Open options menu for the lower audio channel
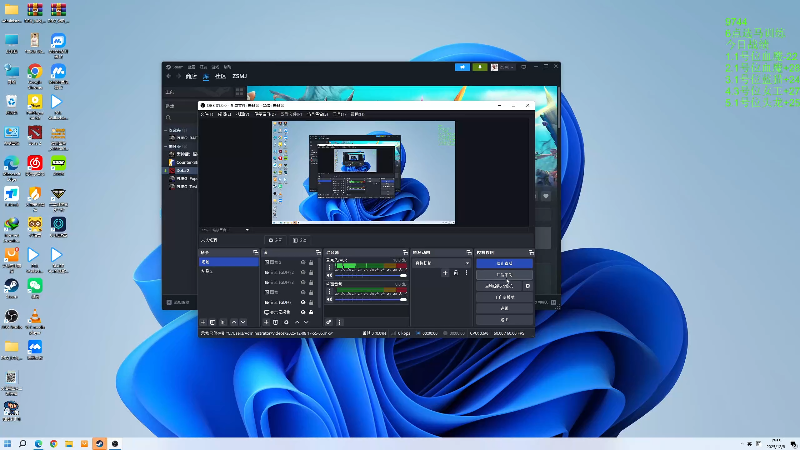This screenshot has height=450, width=800. click(x=329, y=291)
